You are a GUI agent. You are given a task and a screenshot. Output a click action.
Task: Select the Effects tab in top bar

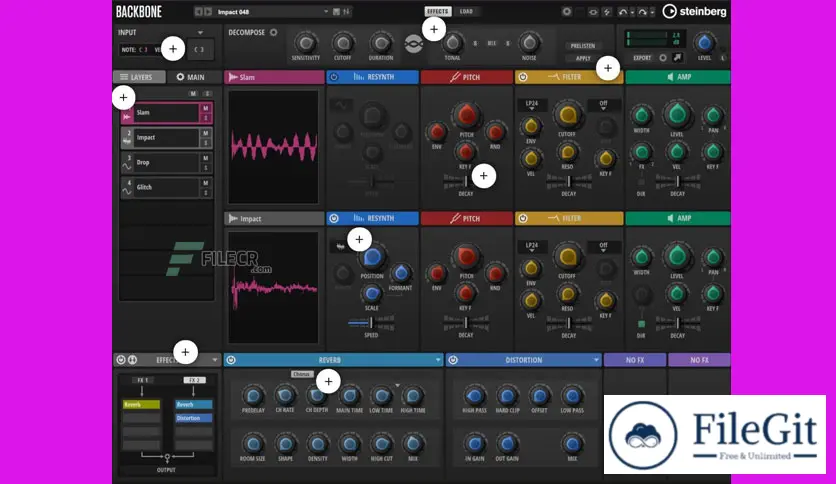(x=438, y=11)
